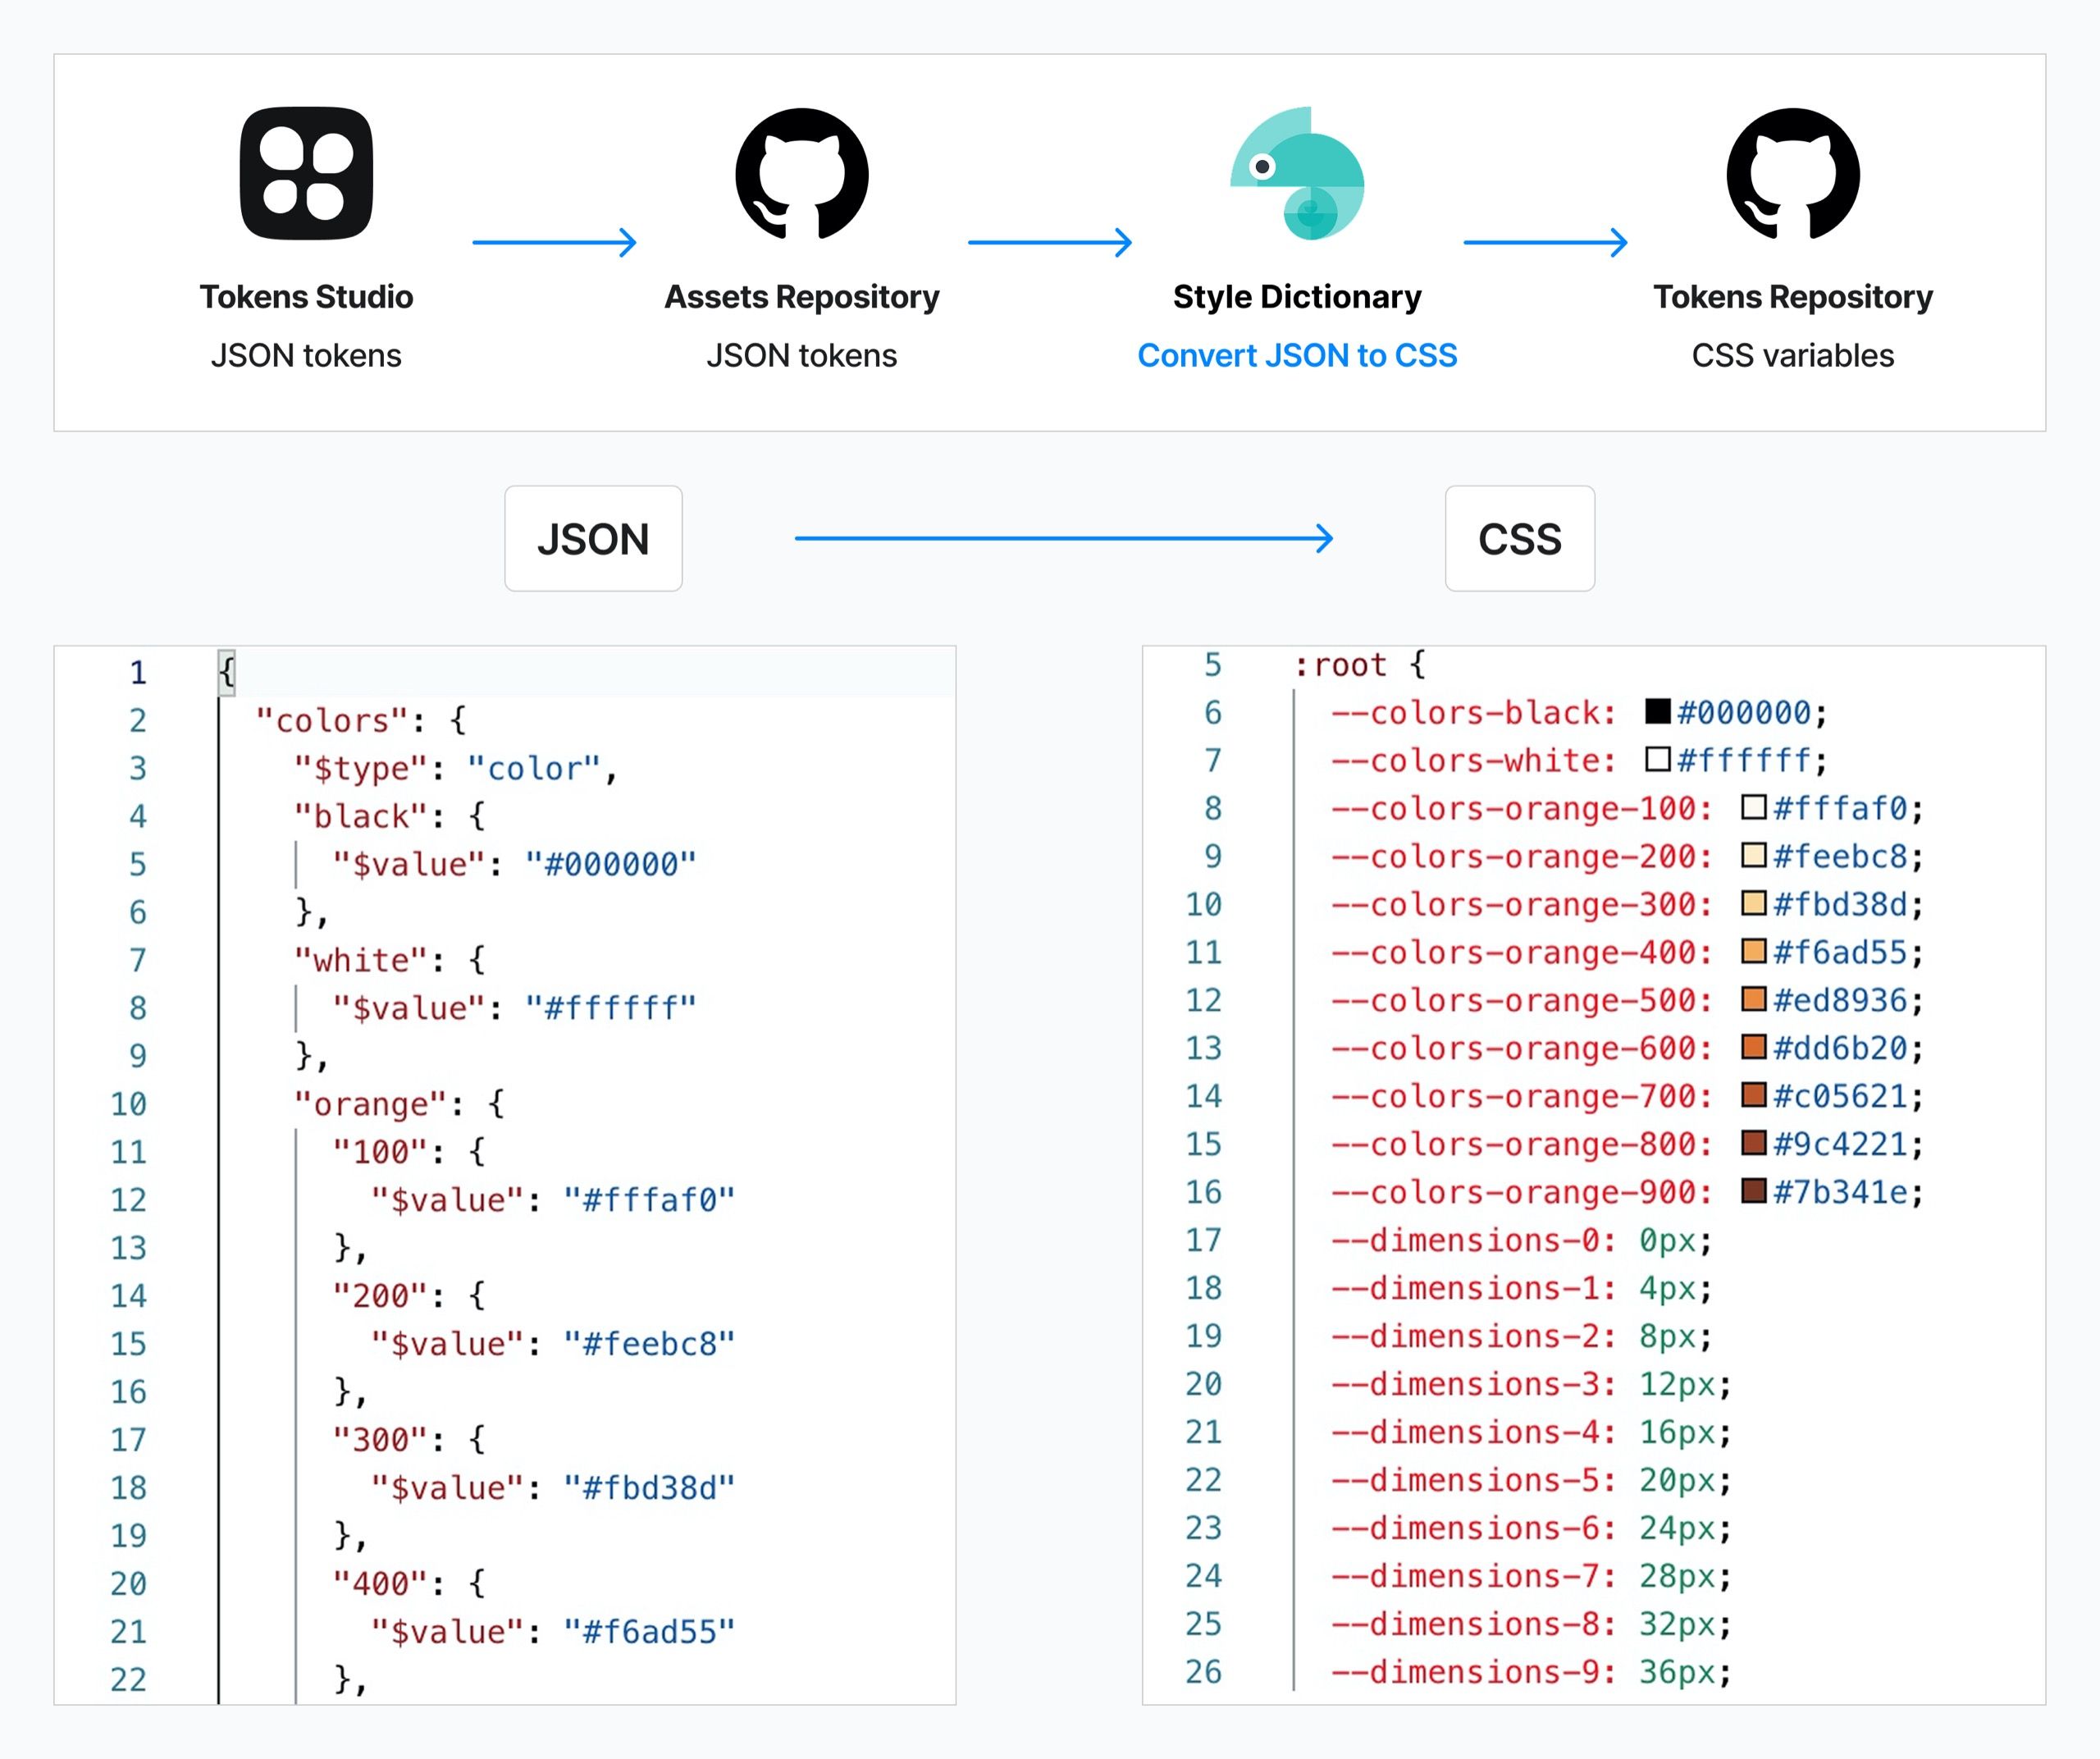
Task: Open the swatch next to #c05621
Action: [1754, 1095]
